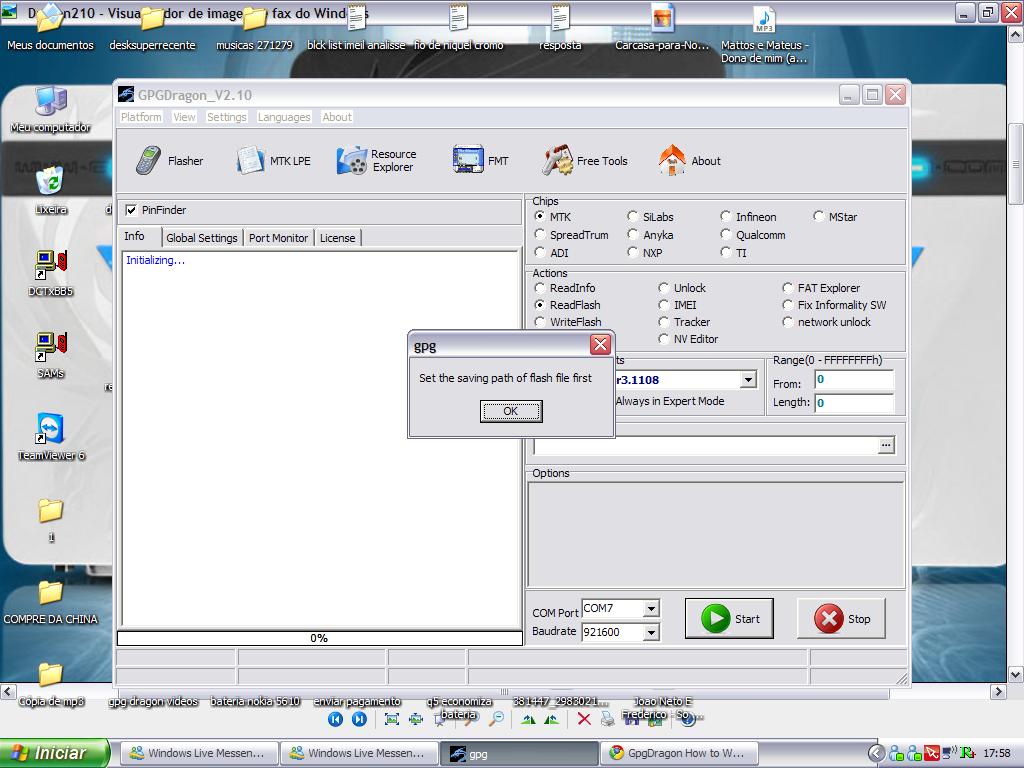Select the Meus documentos desktop icon
The image size is (1024, 768).
tap(50, 29)
